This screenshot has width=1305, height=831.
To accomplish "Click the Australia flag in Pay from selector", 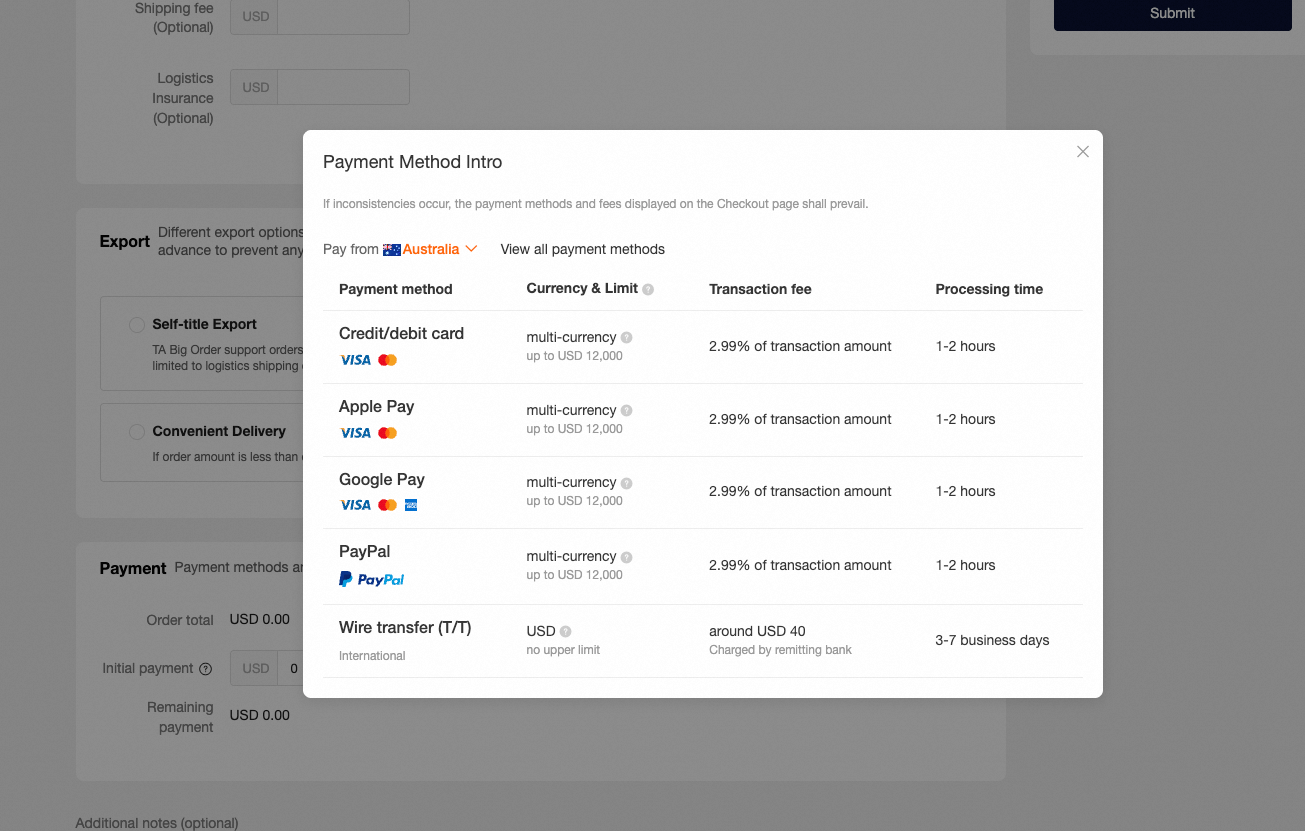I will click(x=392, y=250).
